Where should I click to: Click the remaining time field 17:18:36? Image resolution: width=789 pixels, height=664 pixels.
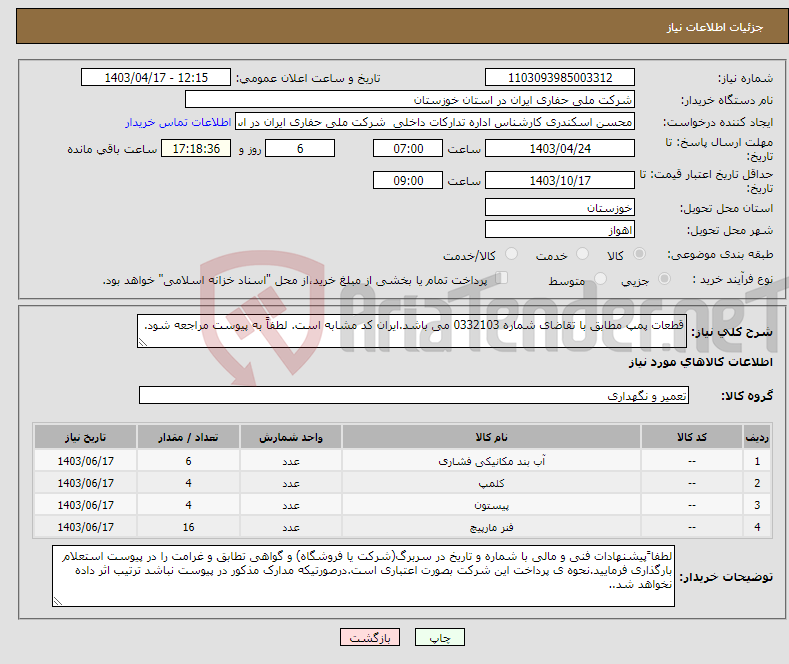click(196, 148)
